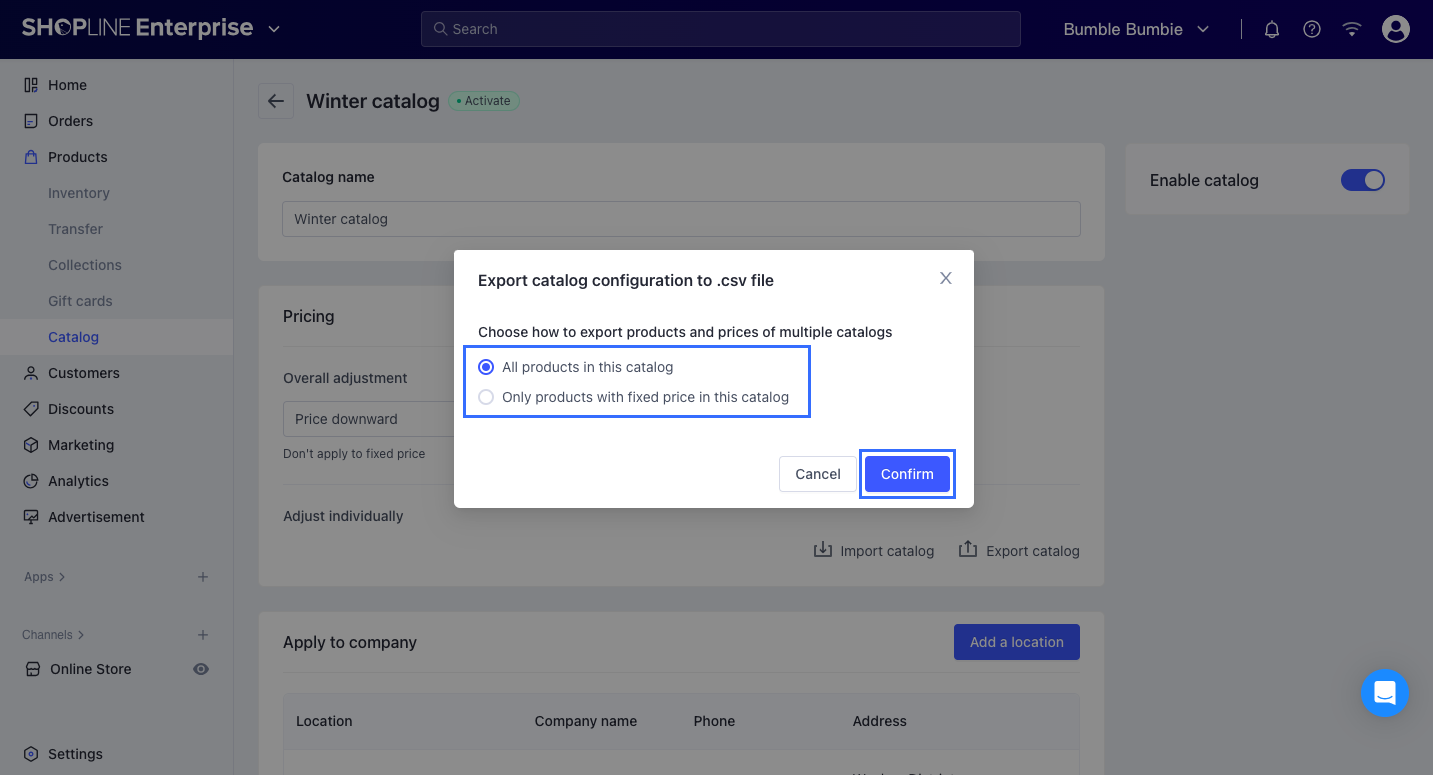1433x775 pixels.
Task: Toggle the Enable catalog switch
Action: point(1362,180)
